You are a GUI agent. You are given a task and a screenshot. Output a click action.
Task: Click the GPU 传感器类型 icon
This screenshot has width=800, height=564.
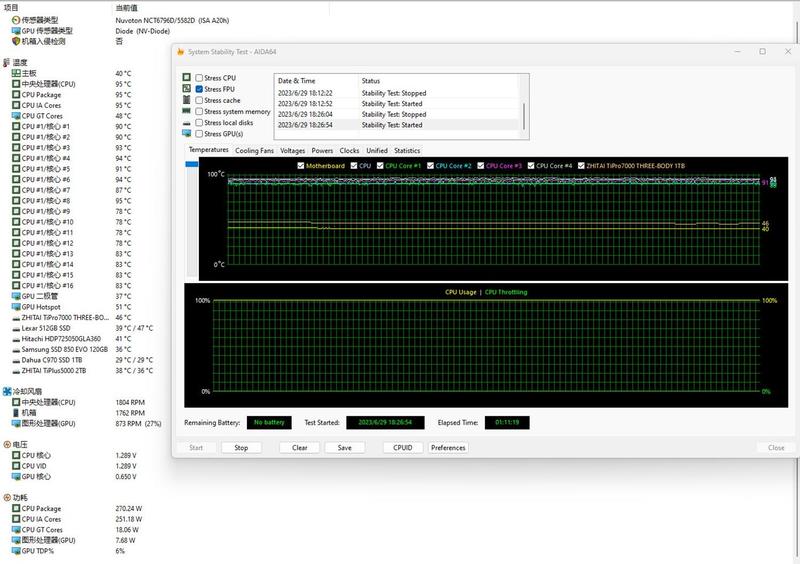(x=16, y=31)
